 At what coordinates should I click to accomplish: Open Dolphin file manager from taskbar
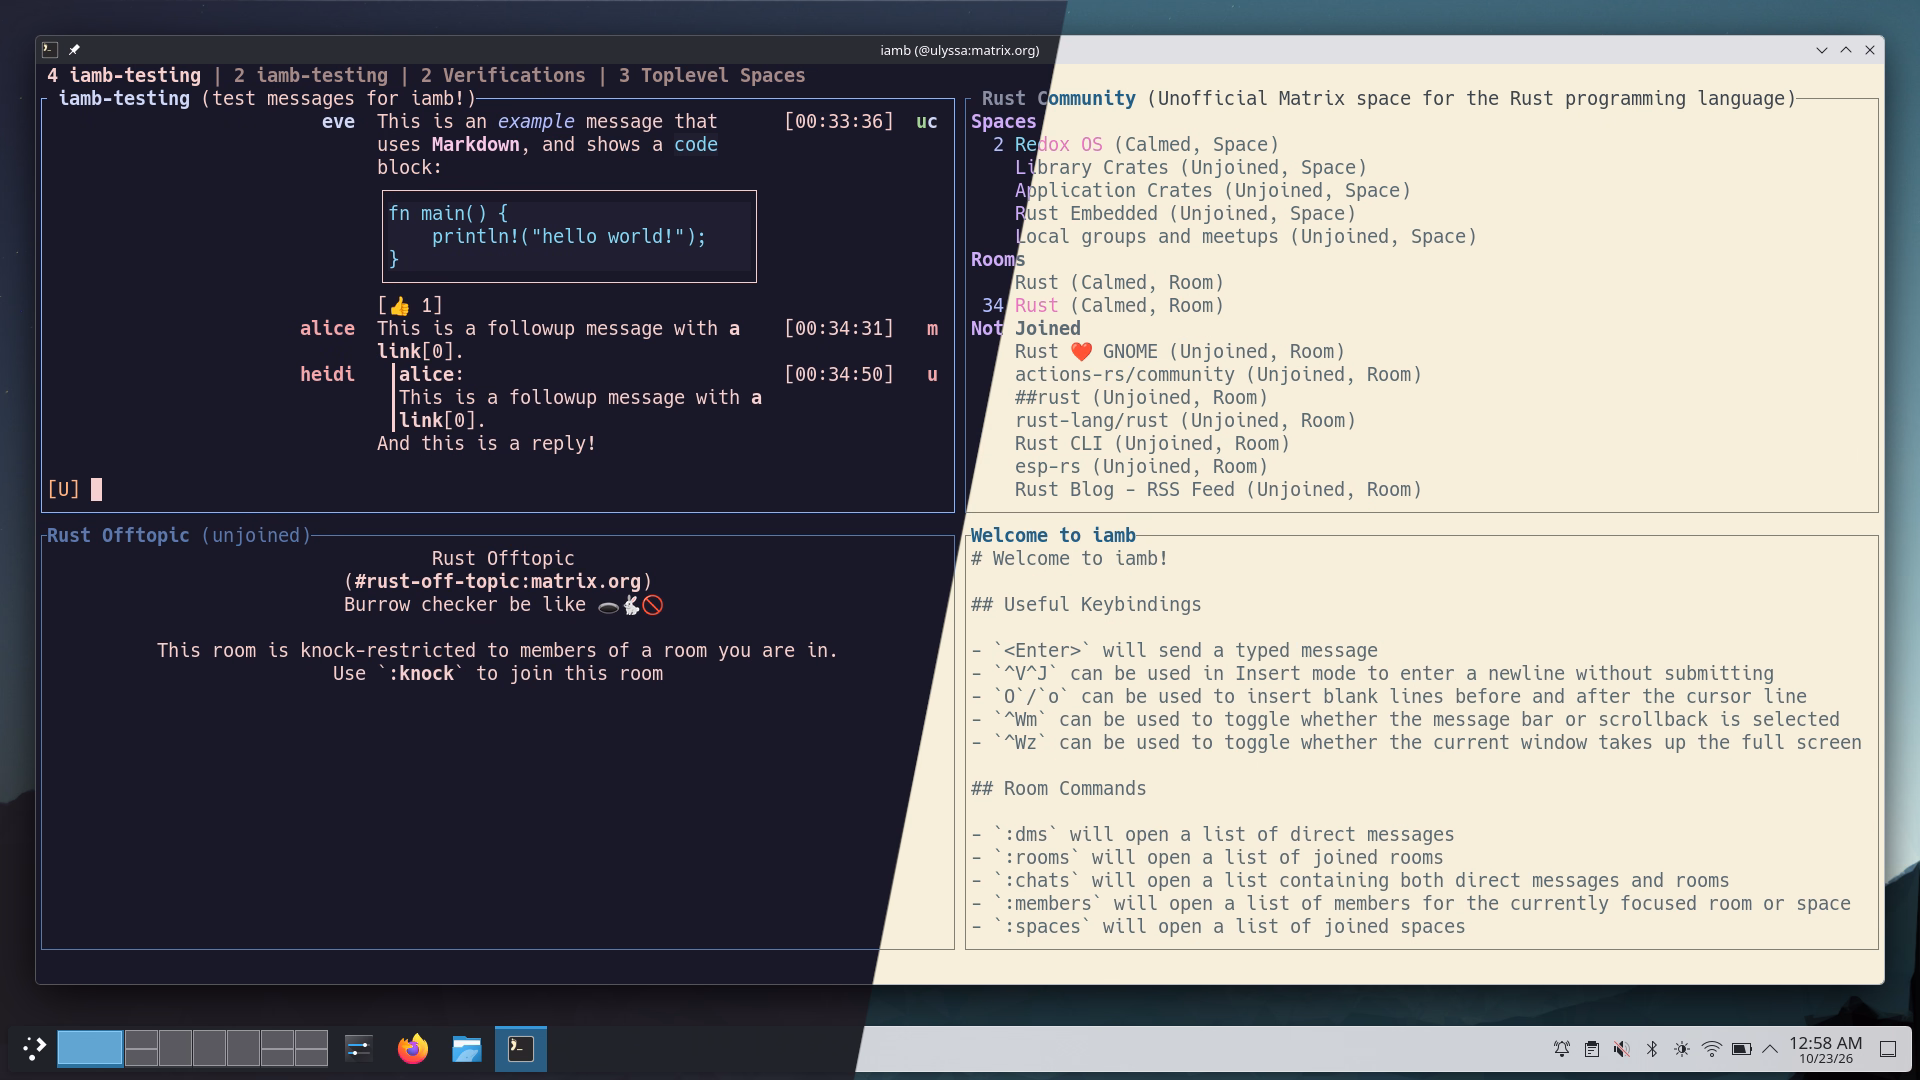click(466, 1048)
